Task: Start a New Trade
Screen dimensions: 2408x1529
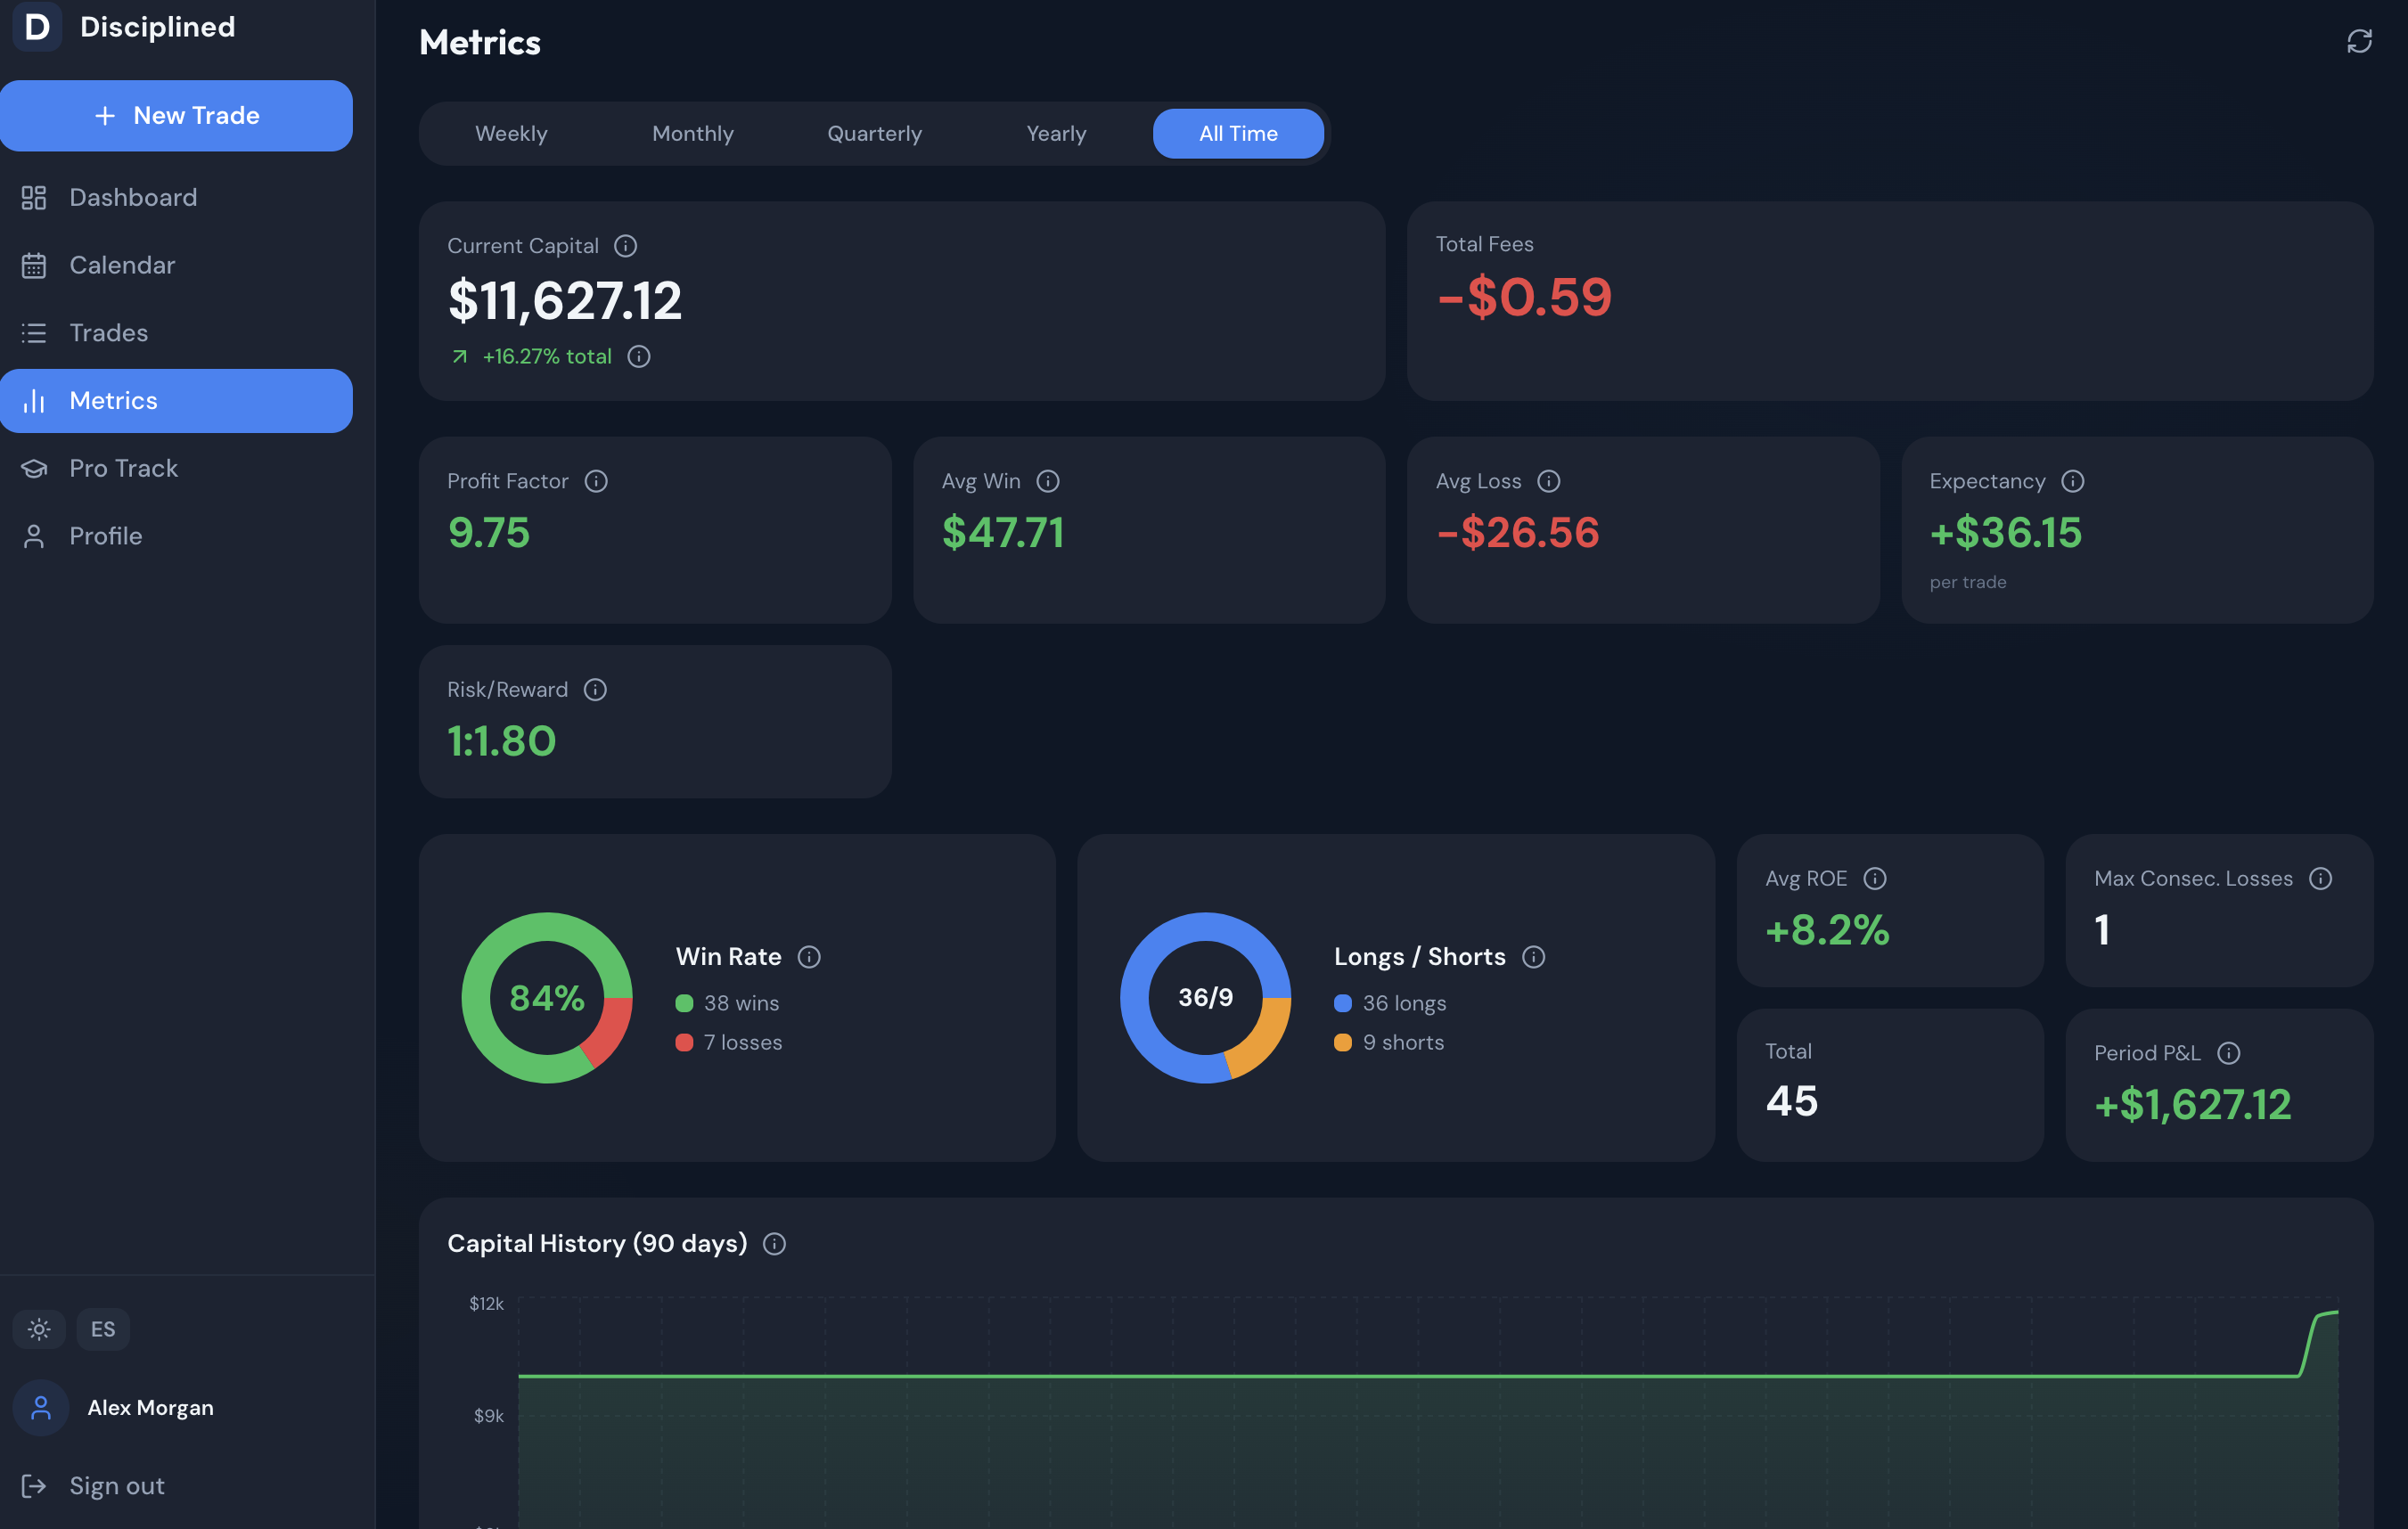Action: [x=177, y=115]
